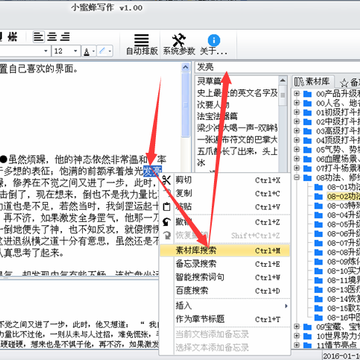This screenshot has width=360, height=360.
Task: Select the align right icon
Action: tap(64, 37)
